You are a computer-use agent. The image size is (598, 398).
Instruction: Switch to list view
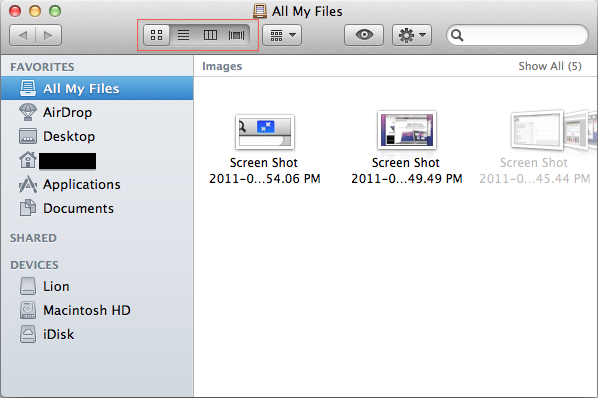[x=183, y=35]
